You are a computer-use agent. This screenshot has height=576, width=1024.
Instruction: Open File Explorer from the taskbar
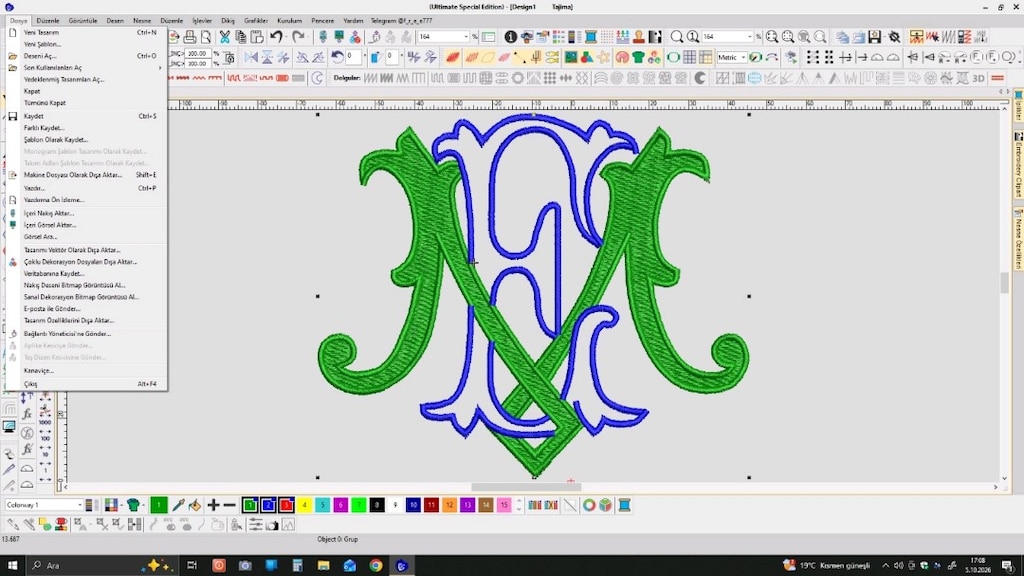323,566
